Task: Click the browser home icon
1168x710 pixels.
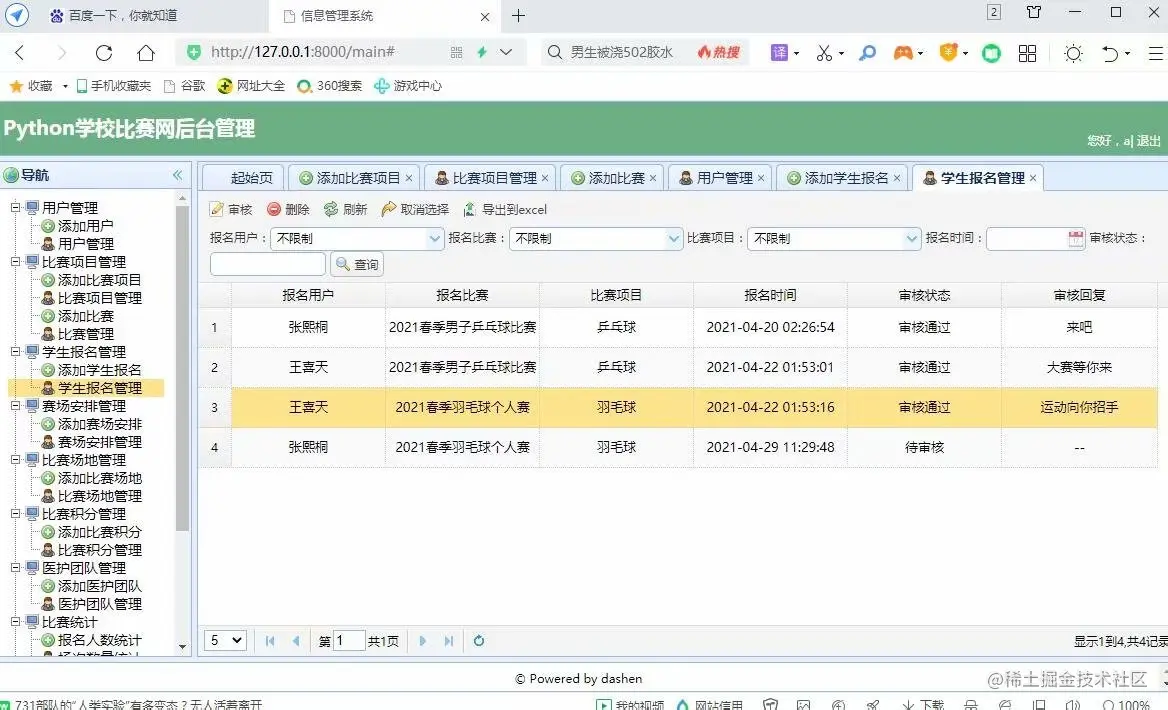Action: click(146, 53)
